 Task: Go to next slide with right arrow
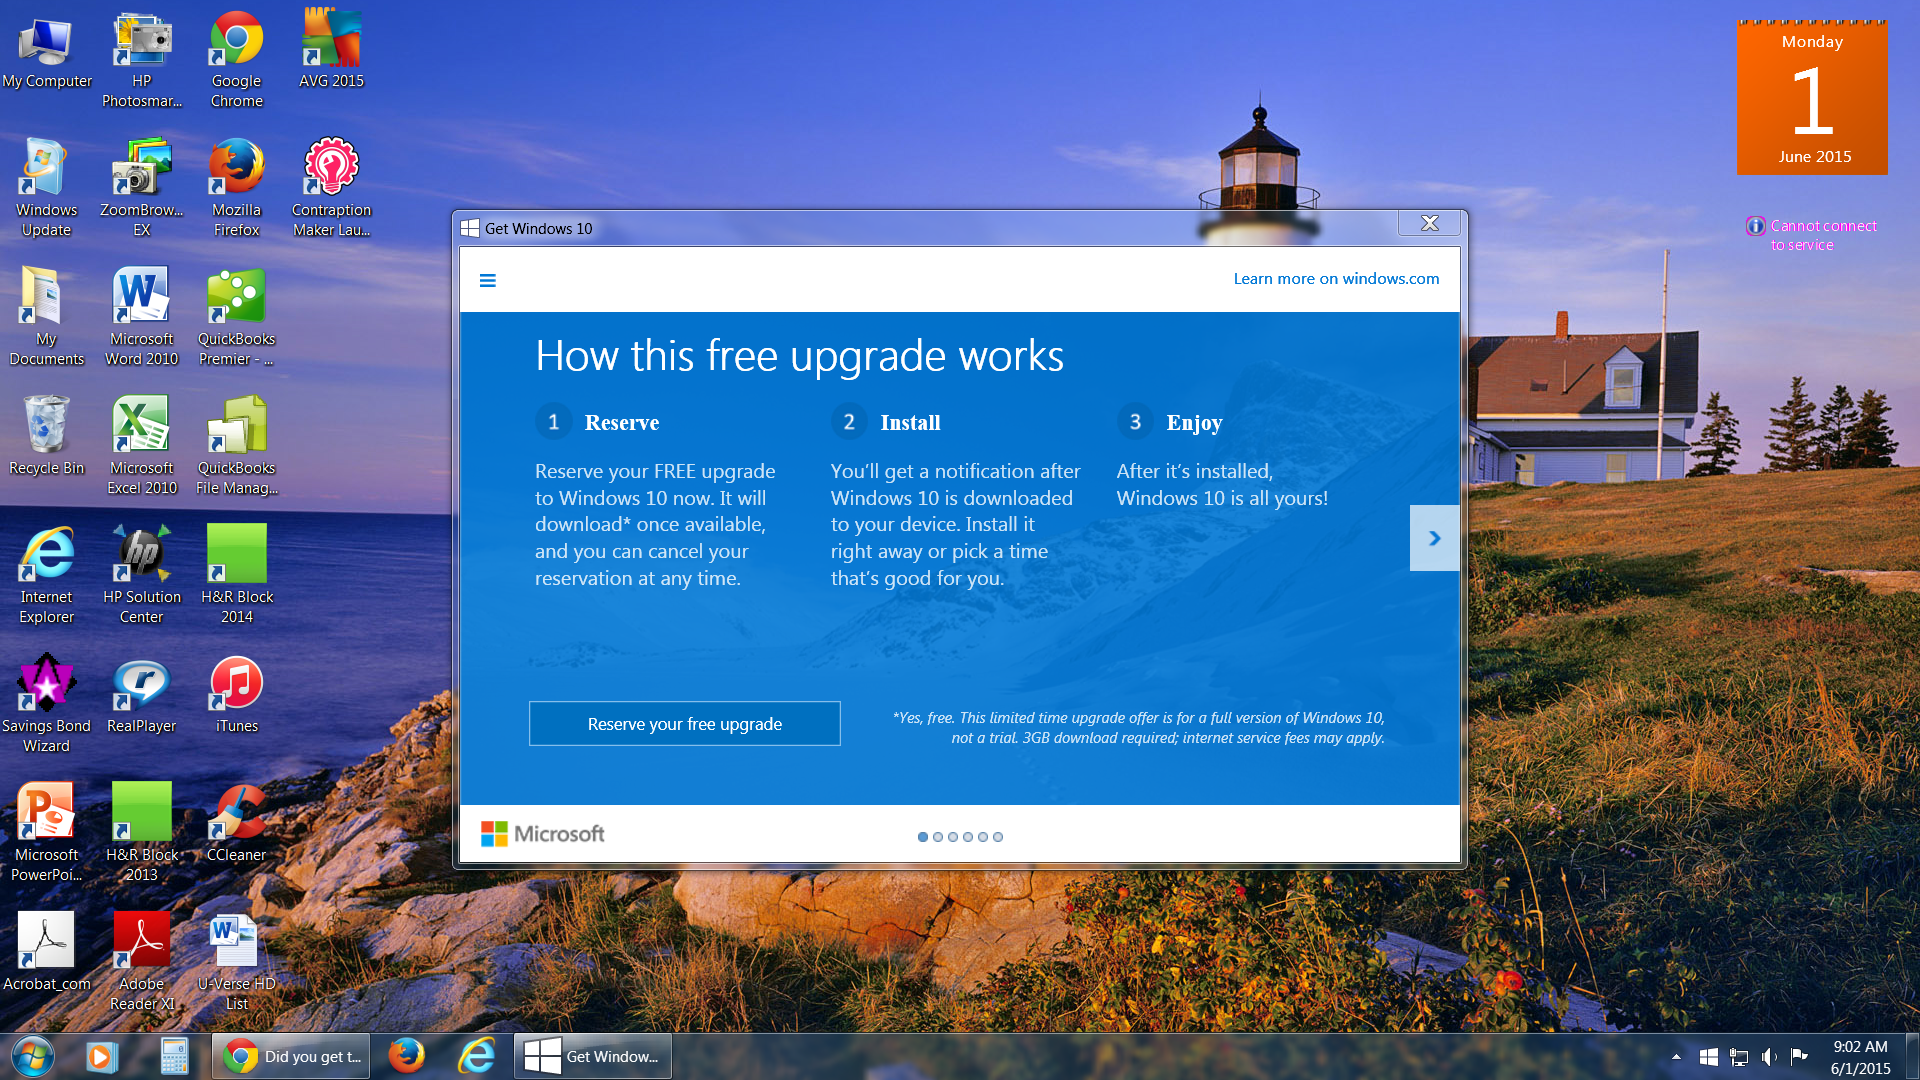click(1434, 538)
